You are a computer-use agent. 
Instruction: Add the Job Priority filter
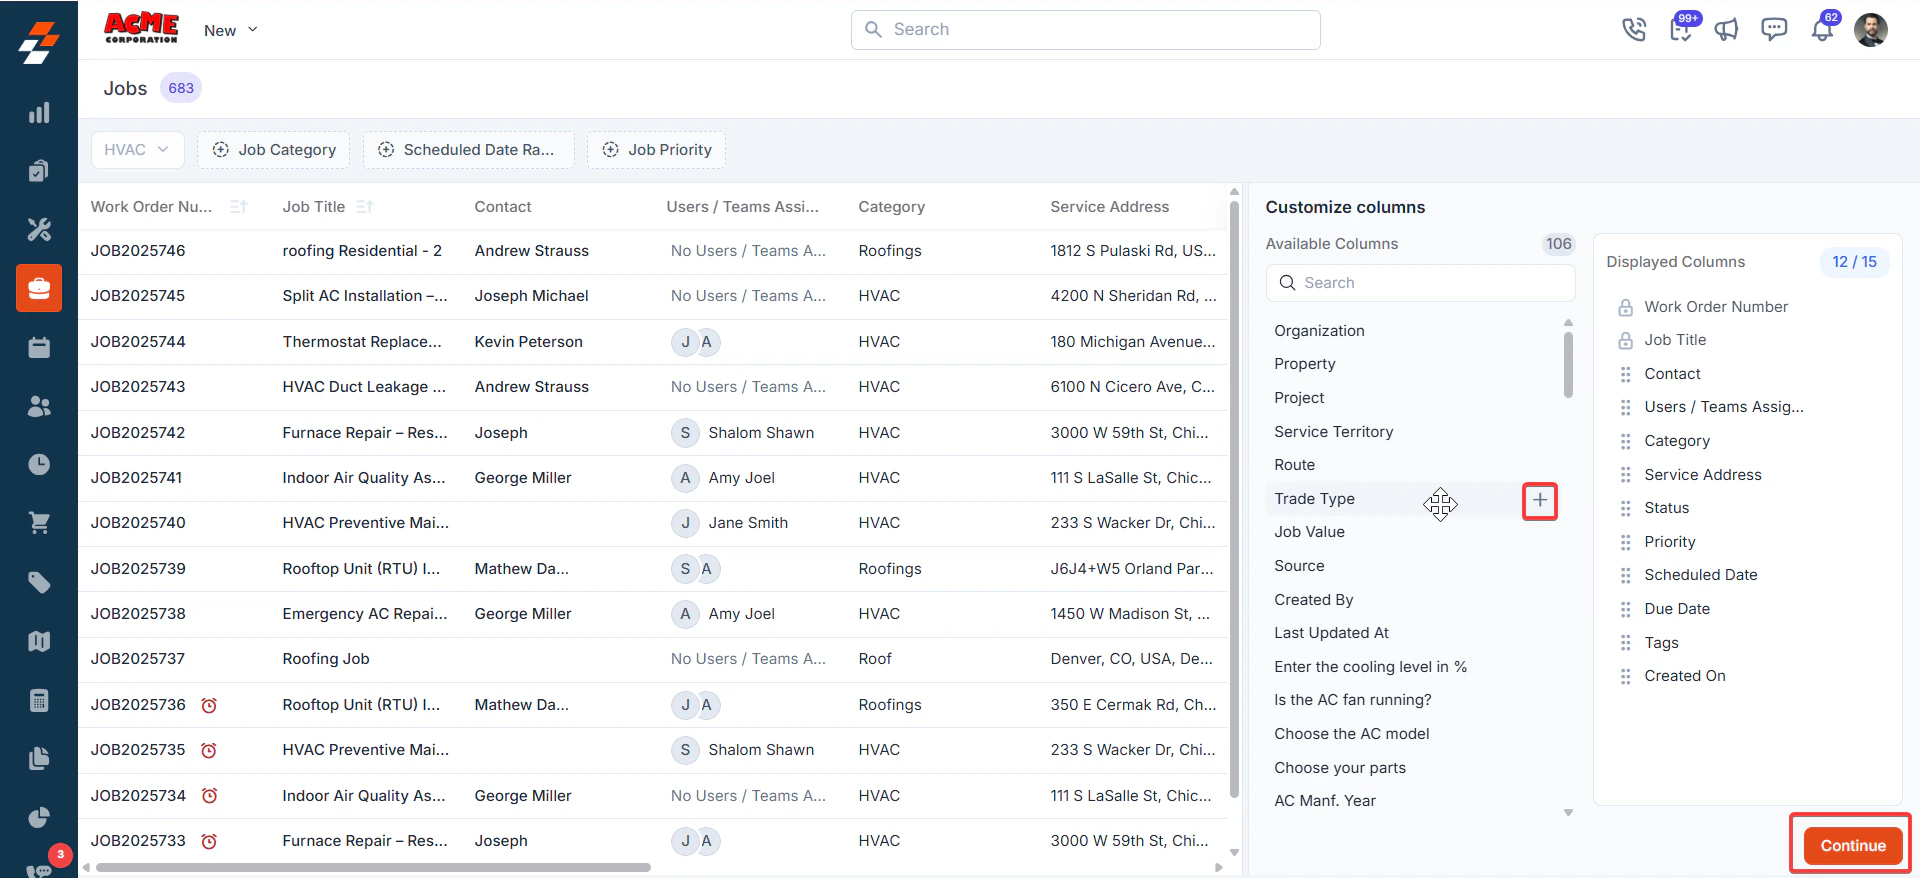[657, 150]
